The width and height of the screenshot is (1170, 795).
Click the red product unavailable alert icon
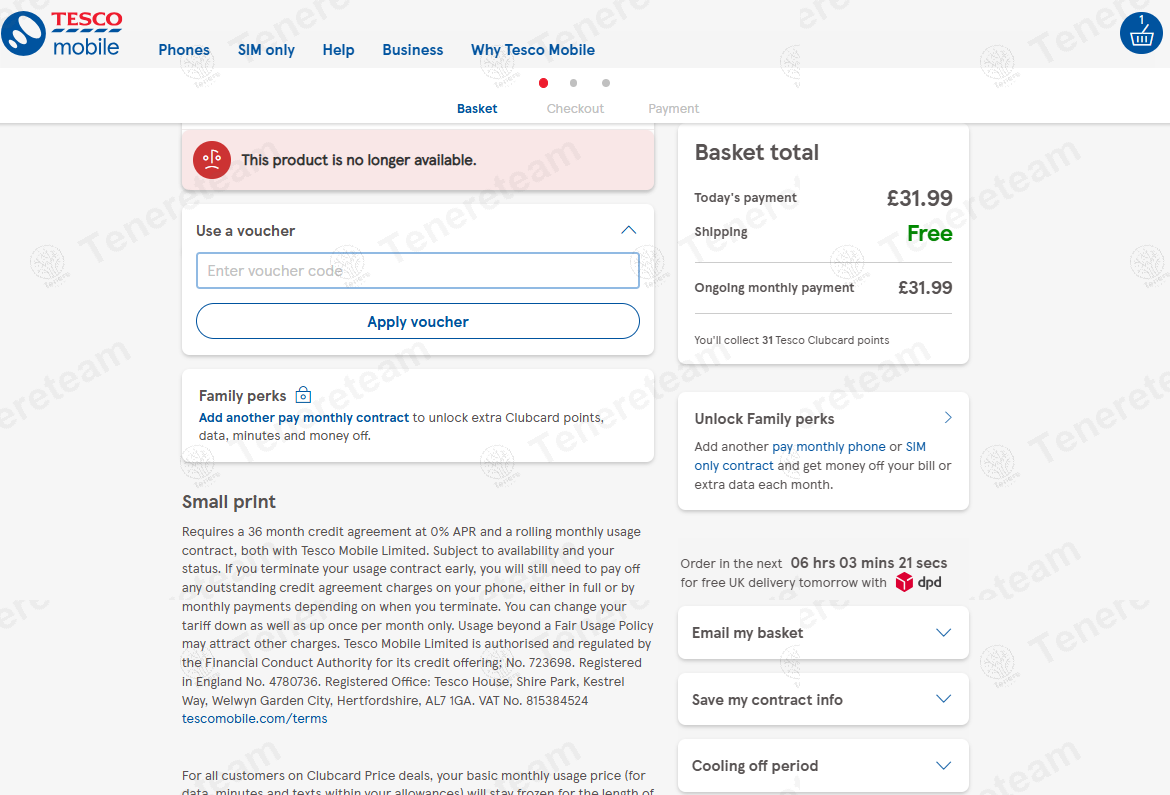(212, 160)
